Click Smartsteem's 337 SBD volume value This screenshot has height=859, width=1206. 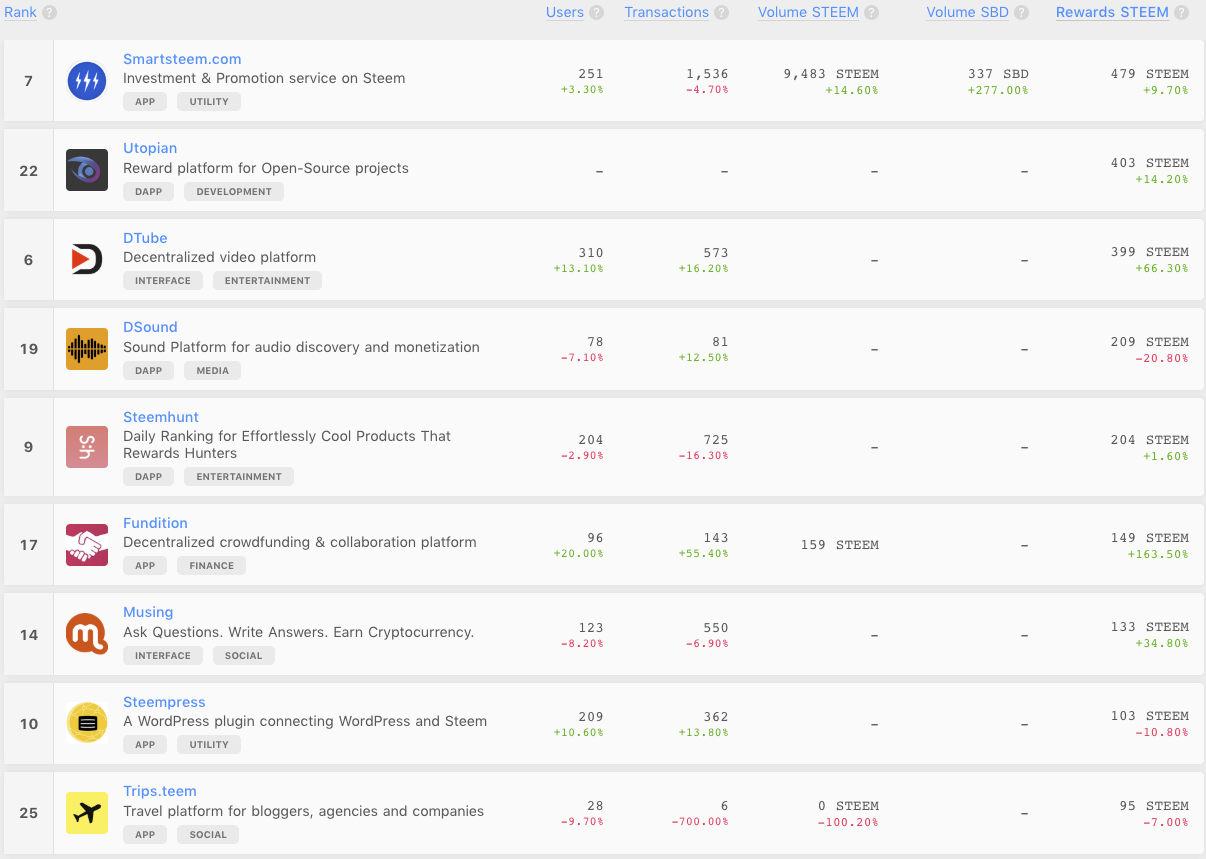[999, 74]
